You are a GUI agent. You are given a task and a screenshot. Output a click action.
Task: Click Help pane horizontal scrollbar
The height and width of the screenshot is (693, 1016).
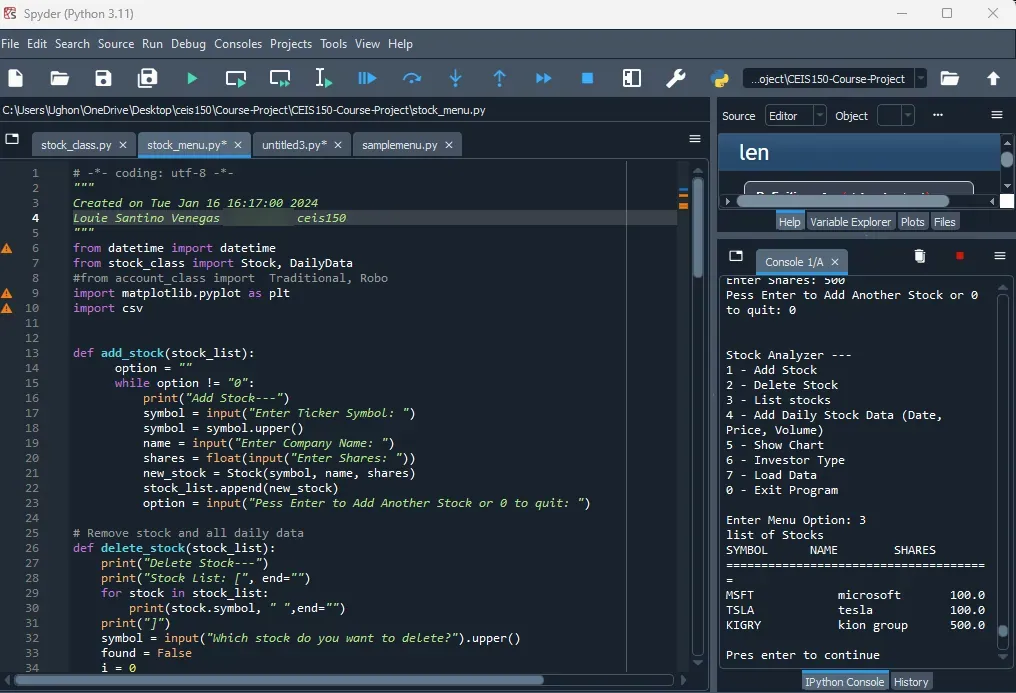click(842, 201)
